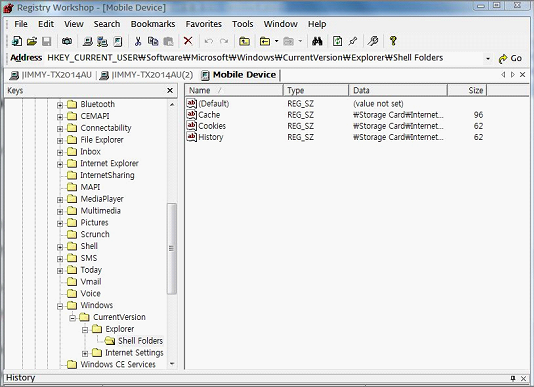Click the New registry file toolbar icon
Screen dimensions: 534x387
pos(17,41)
